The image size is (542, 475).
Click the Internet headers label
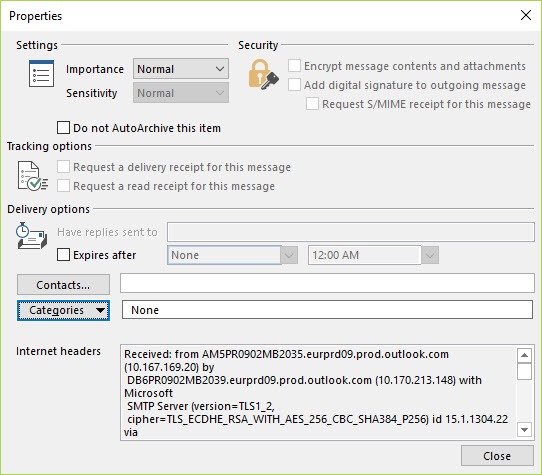58,351
